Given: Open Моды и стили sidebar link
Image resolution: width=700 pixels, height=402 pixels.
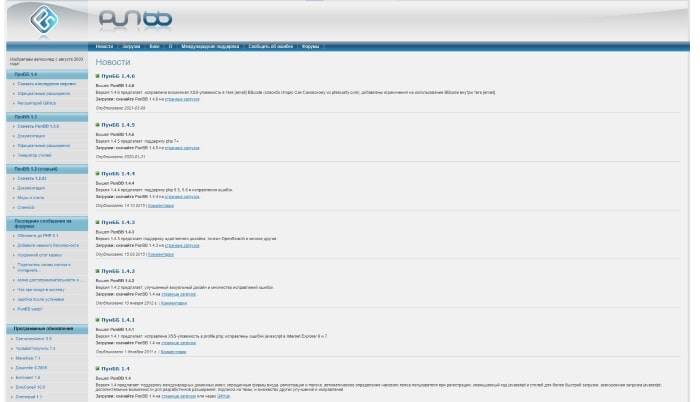Looking at the screenshot, I should [31, 198].
